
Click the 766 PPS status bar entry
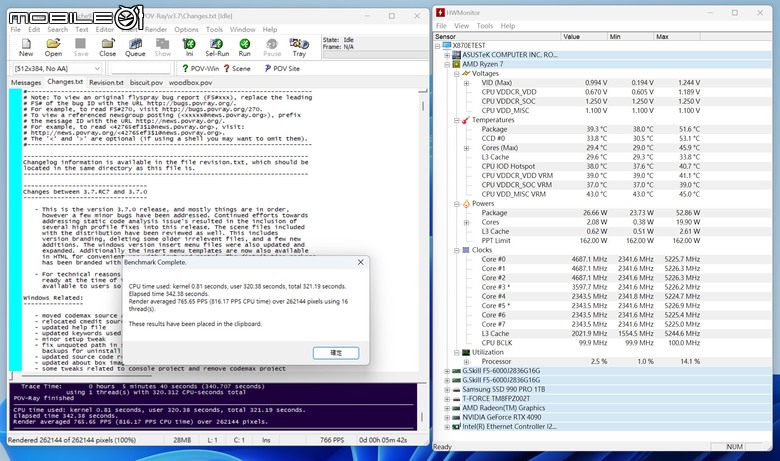(332, 440)
